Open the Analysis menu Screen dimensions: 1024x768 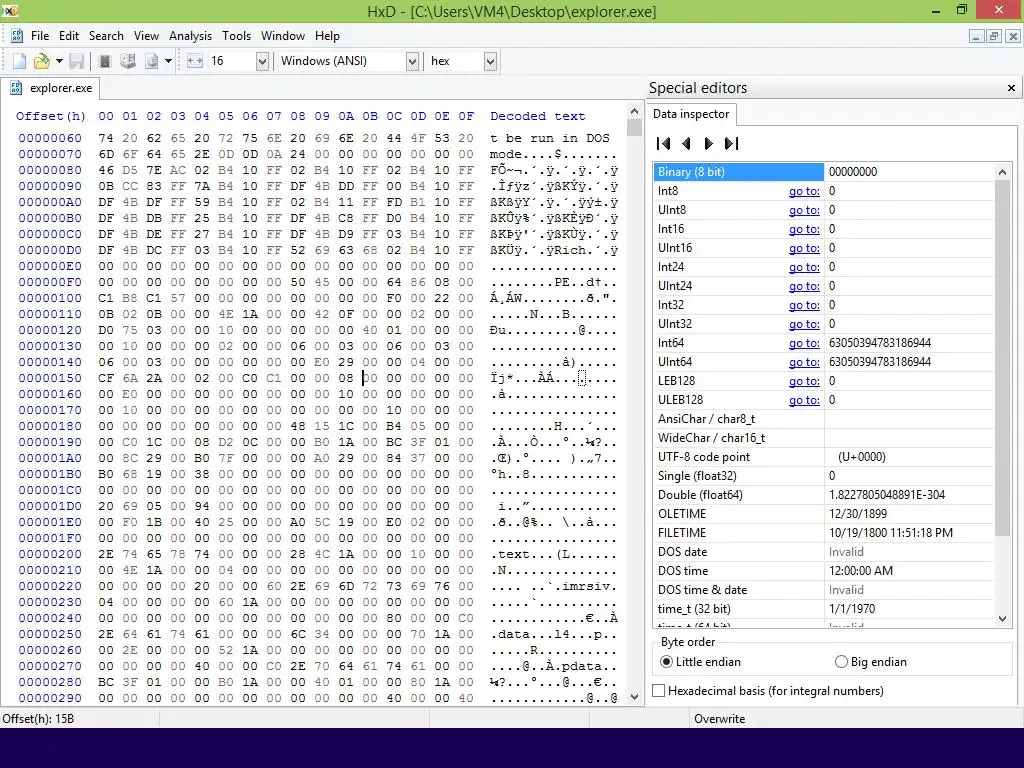(190, 36)
